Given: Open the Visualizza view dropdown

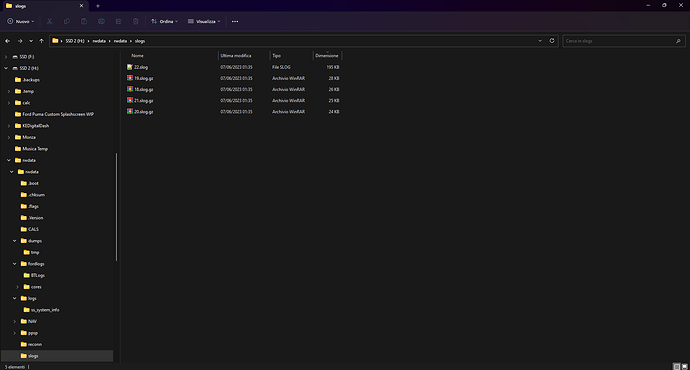Looking at the screenshot, I should coord(204,21).
